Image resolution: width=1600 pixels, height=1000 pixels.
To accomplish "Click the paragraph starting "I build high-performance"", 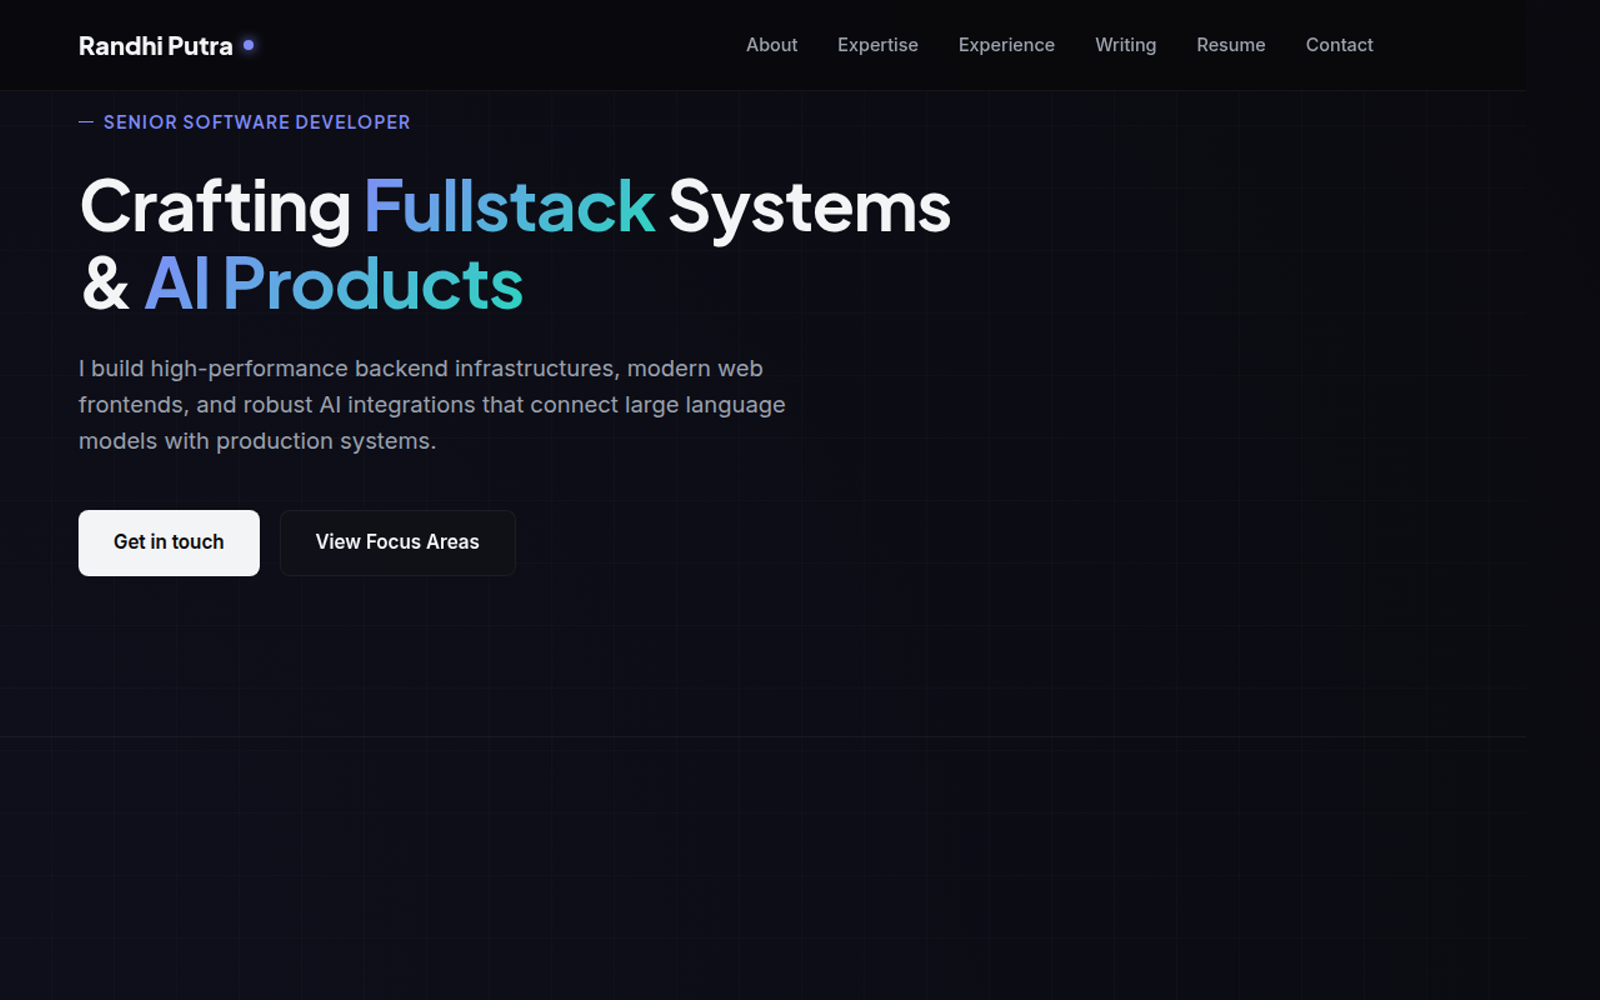I will click(x=432, y=405).
